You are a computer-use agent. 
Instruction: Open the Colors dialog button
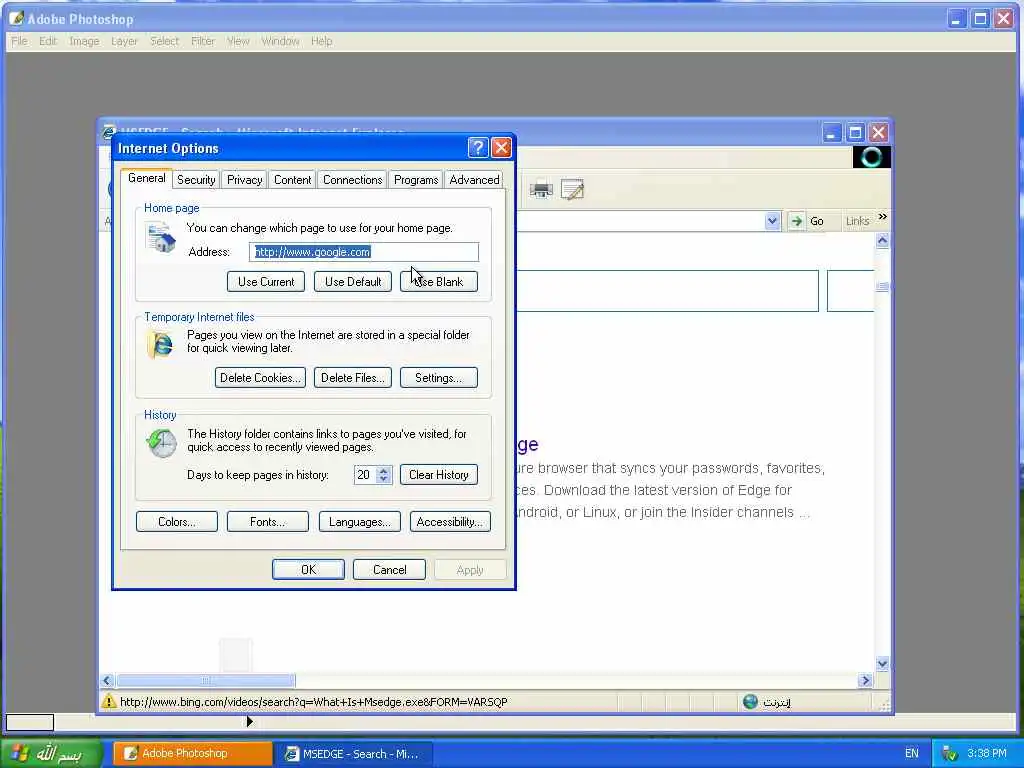pos(176,522)
